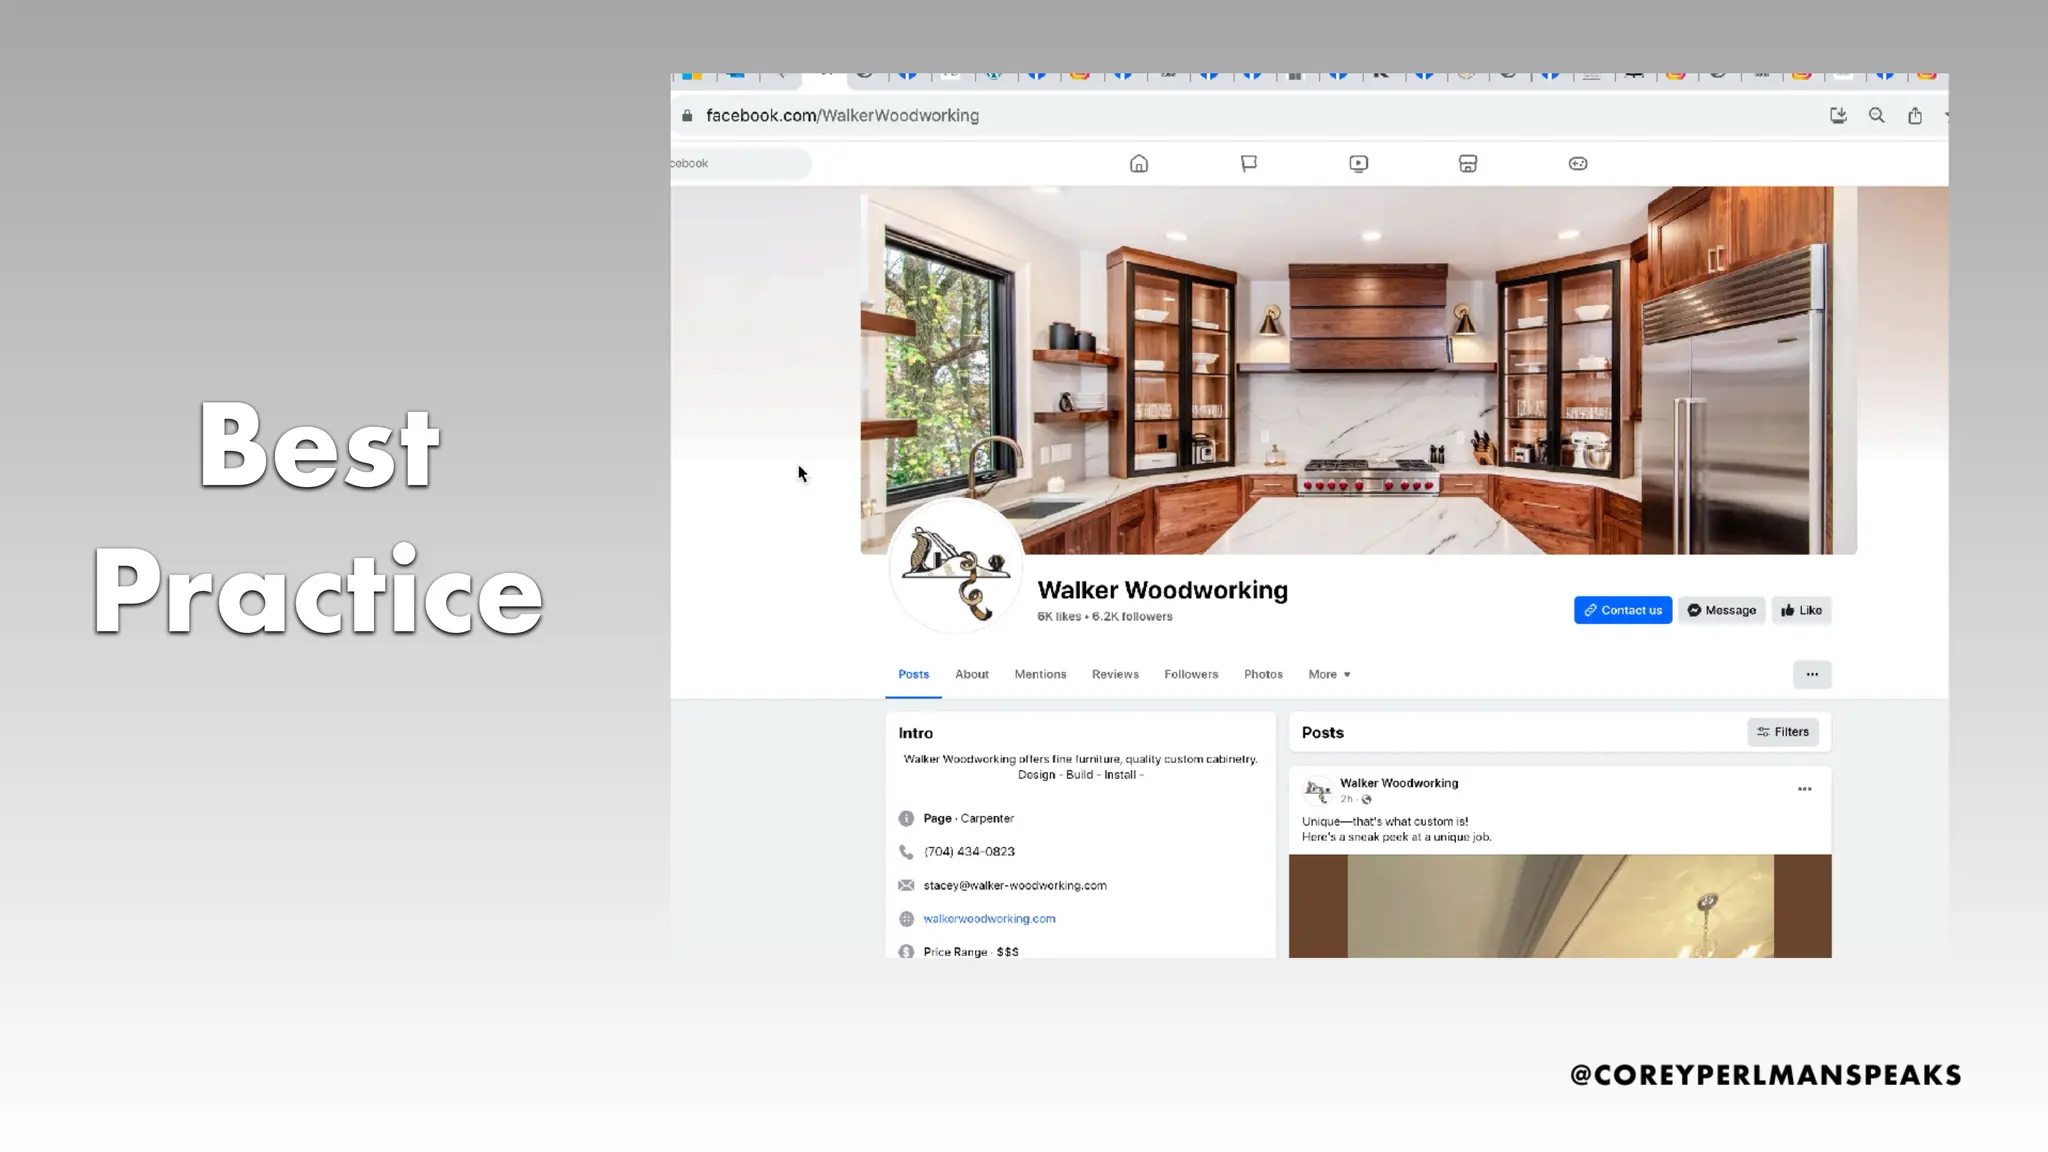Like the Walker Woodworking page

click(1801, 610)
